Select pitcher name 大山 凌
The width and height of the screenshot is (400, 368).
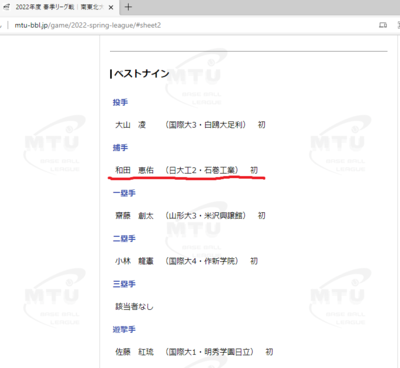[x=130, y=125]
